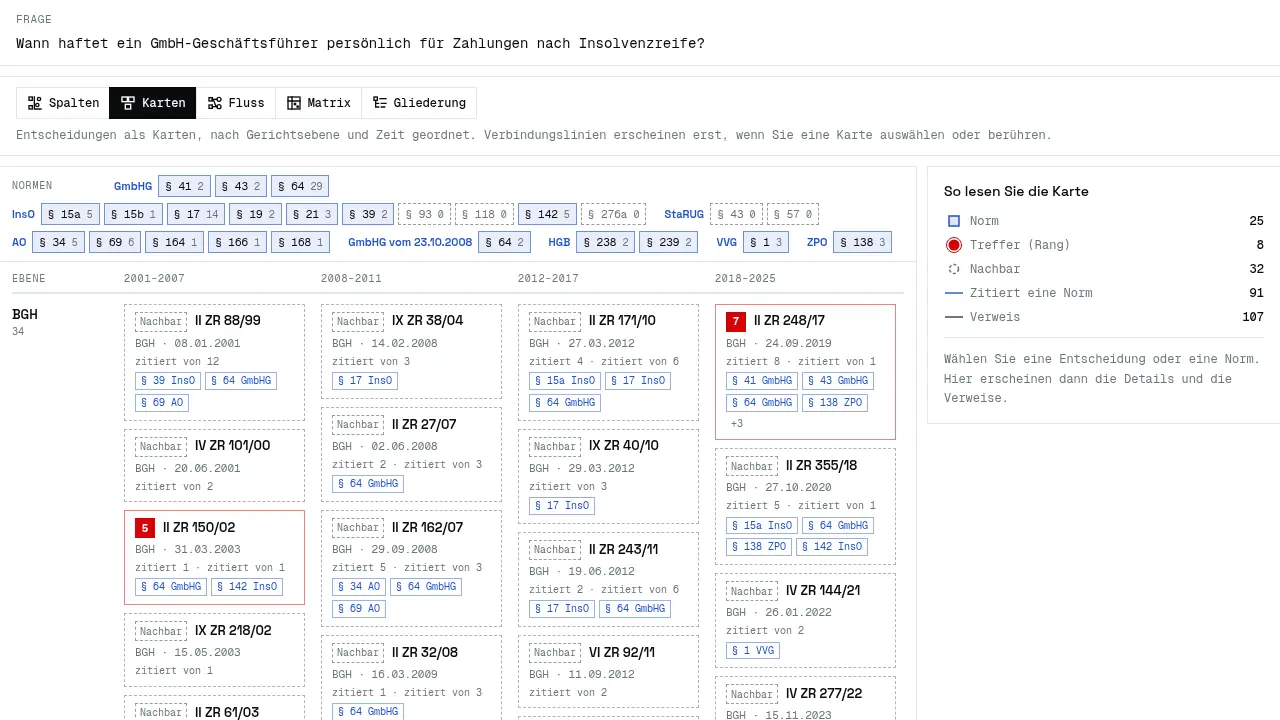Select the GmbHG § 64 chip with count 29

(300, 186)
